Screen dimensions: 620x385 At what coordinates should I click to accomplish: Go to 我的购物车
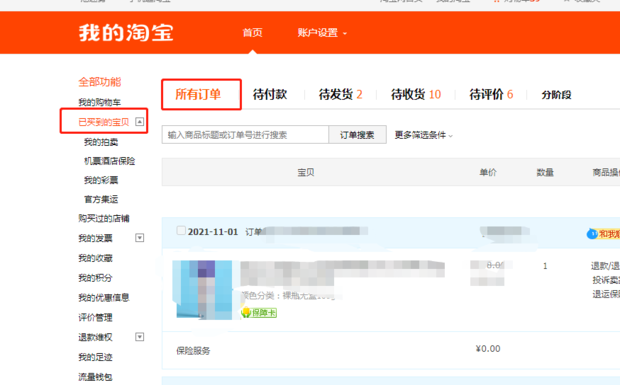(99, 102)
